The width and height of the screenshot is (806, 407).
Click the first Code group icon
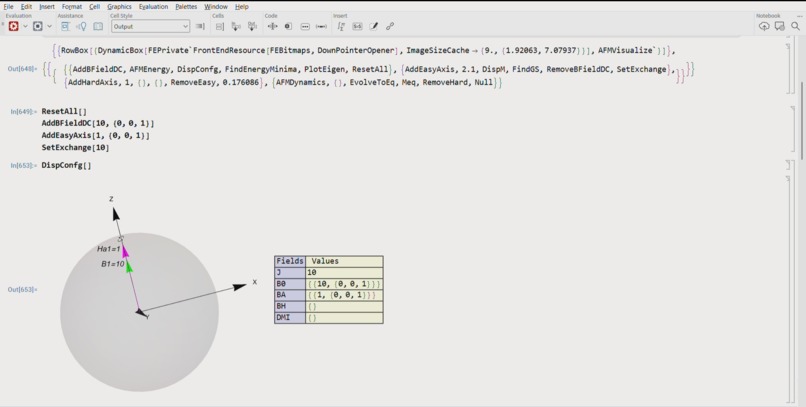point(272,26)
